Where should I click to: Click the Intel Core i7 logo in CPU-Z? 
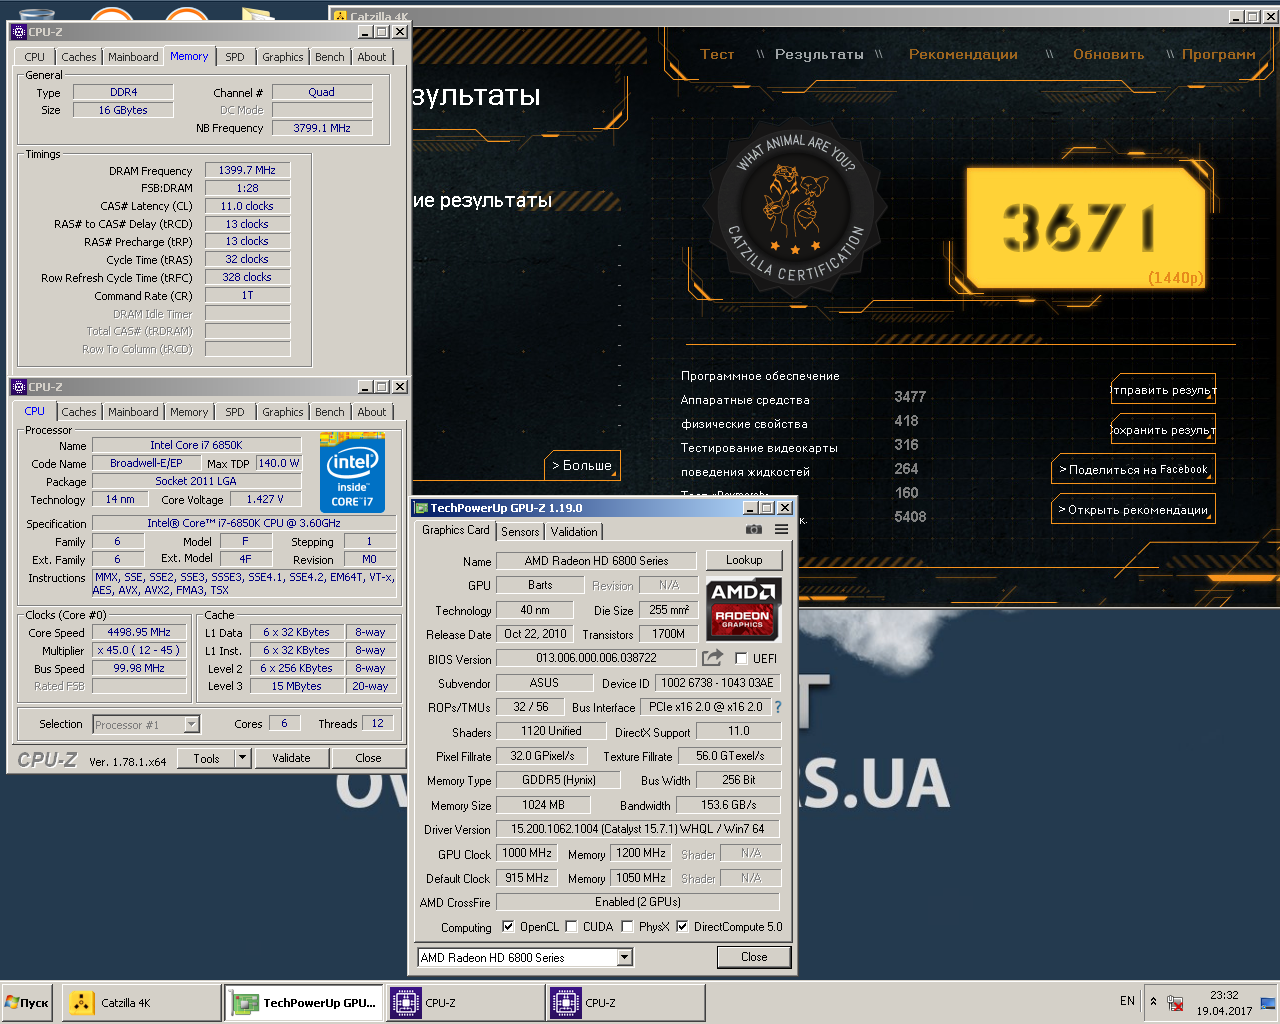(352, 472)
